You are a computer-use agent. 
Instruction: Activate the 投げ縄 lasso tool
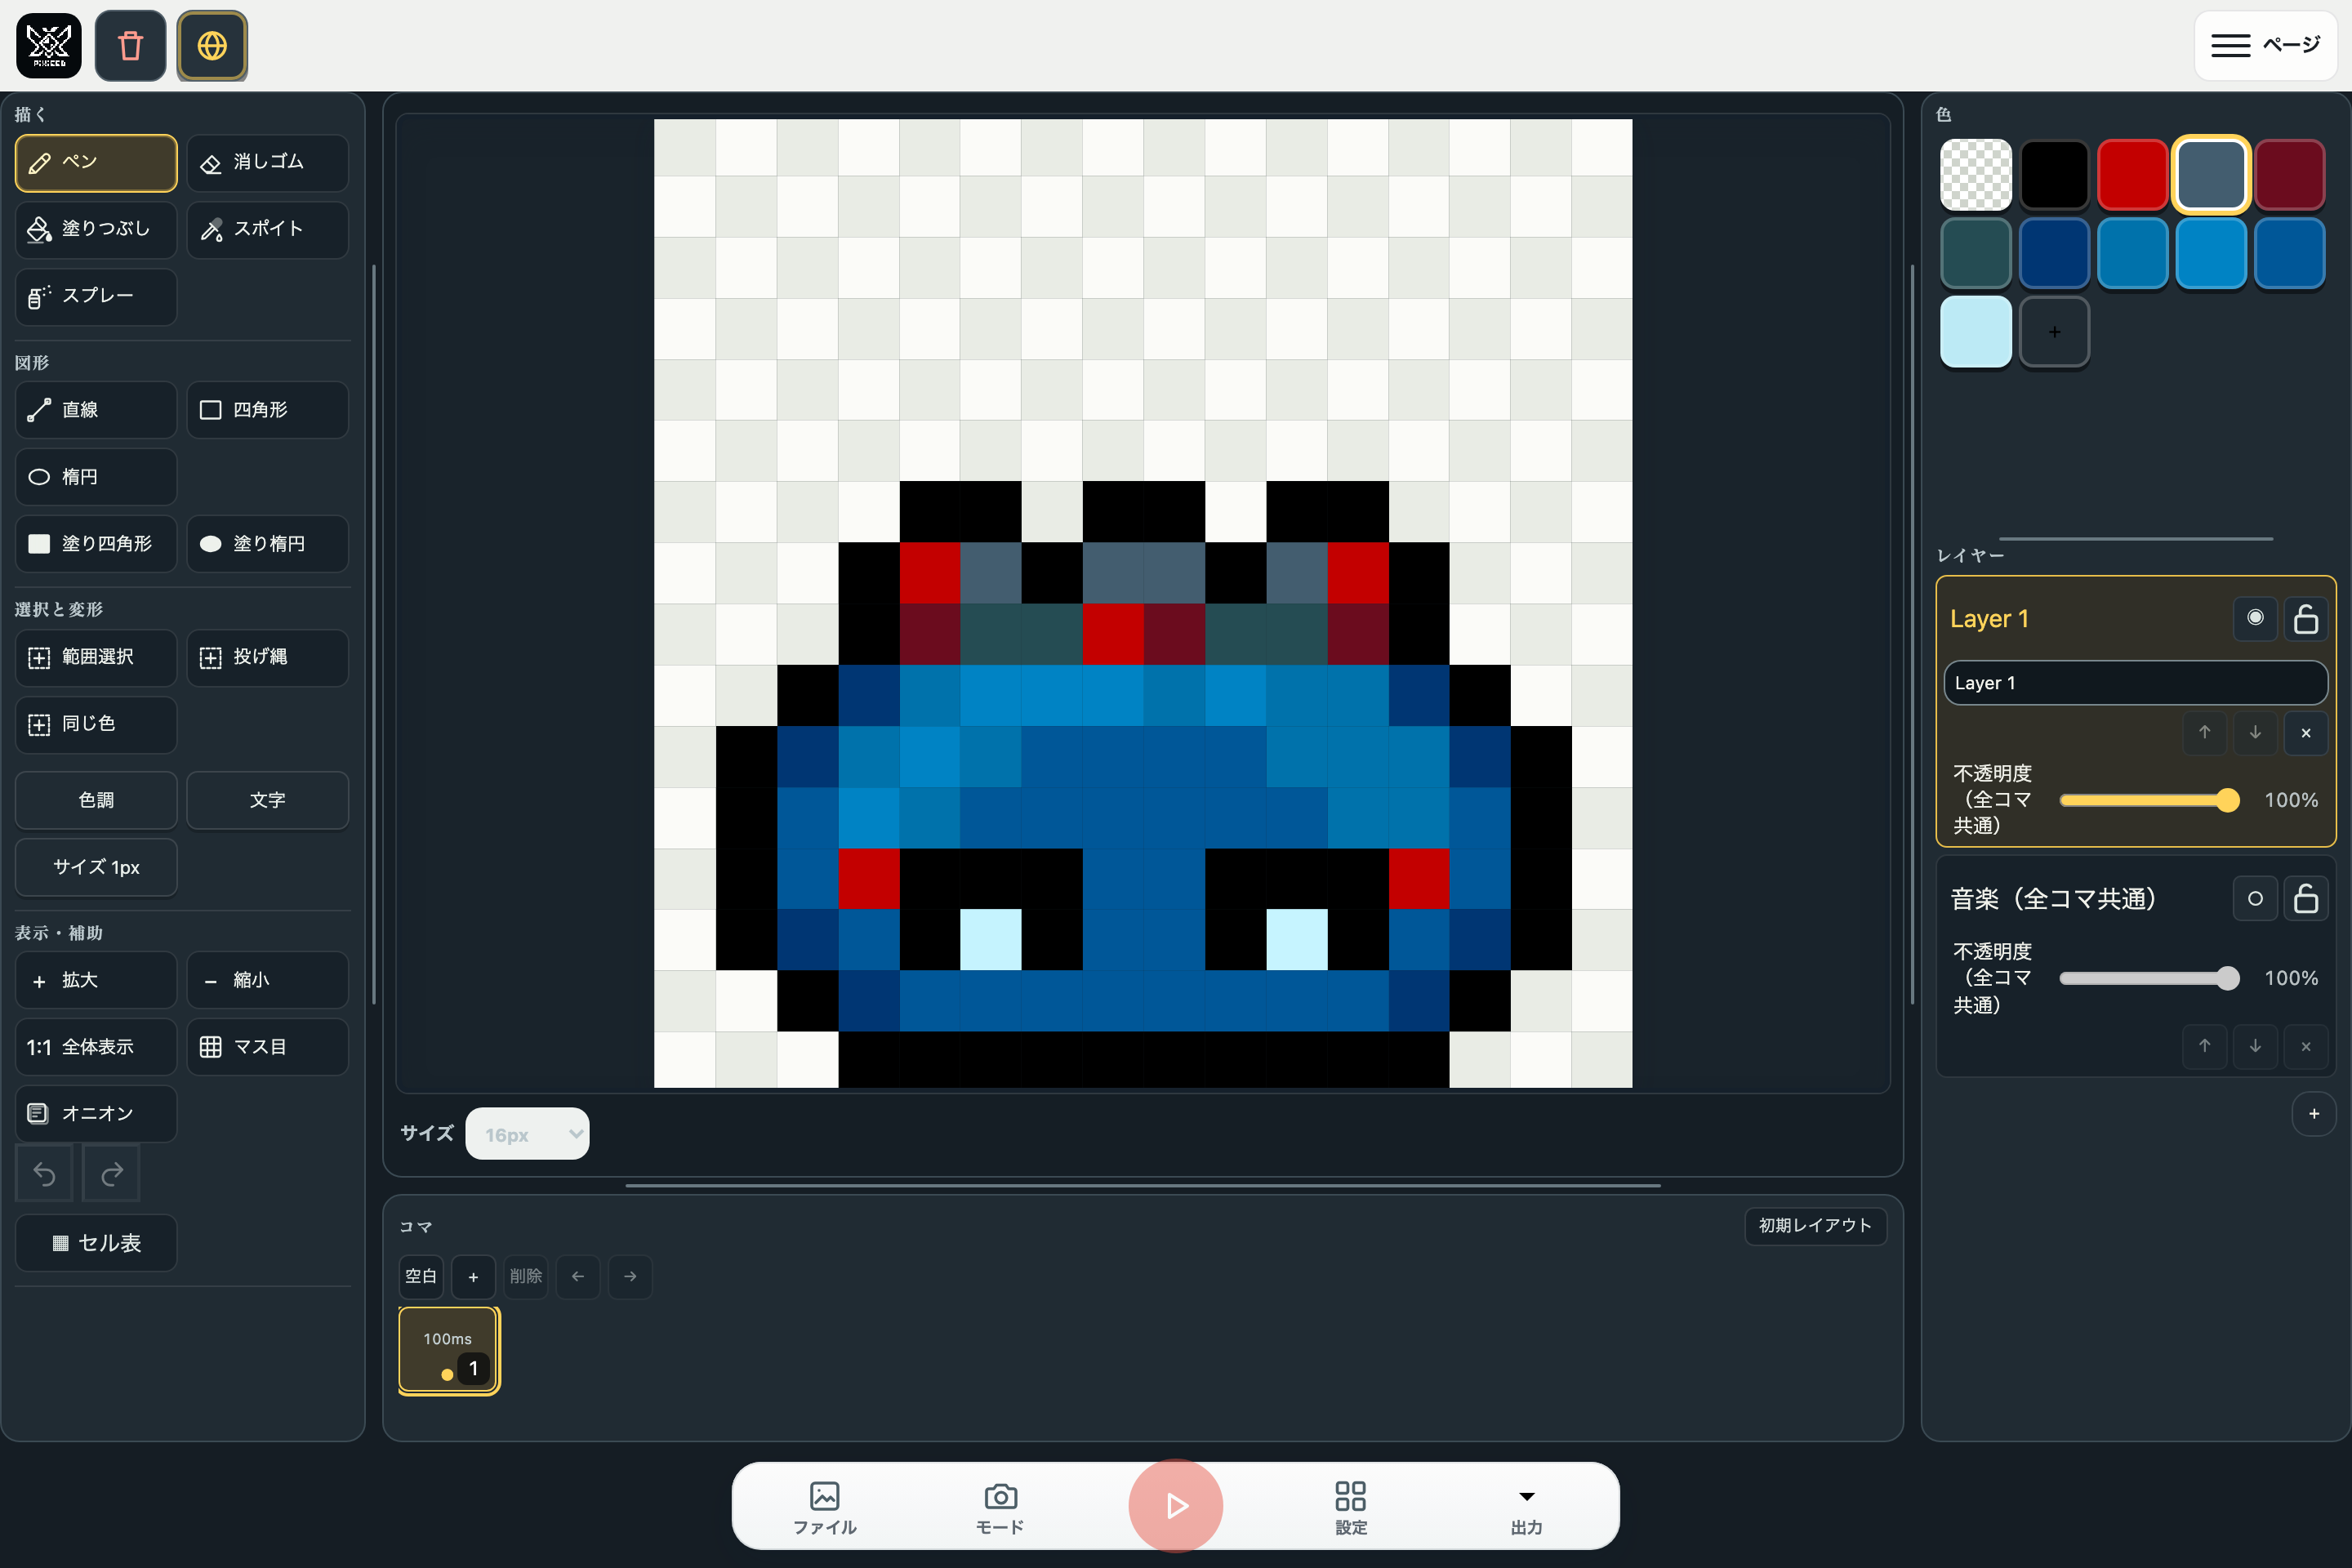pos(267,657)
